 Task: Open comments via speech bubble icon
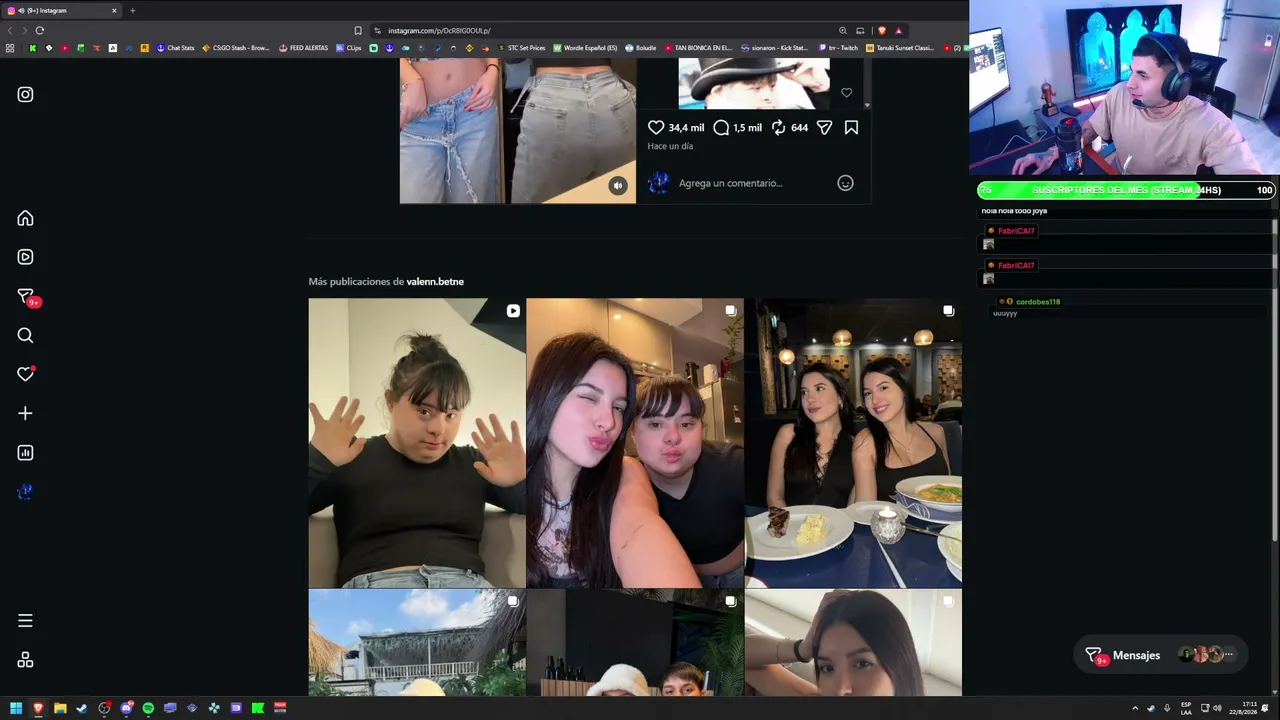pyautogui.click(x=721, y=127)
